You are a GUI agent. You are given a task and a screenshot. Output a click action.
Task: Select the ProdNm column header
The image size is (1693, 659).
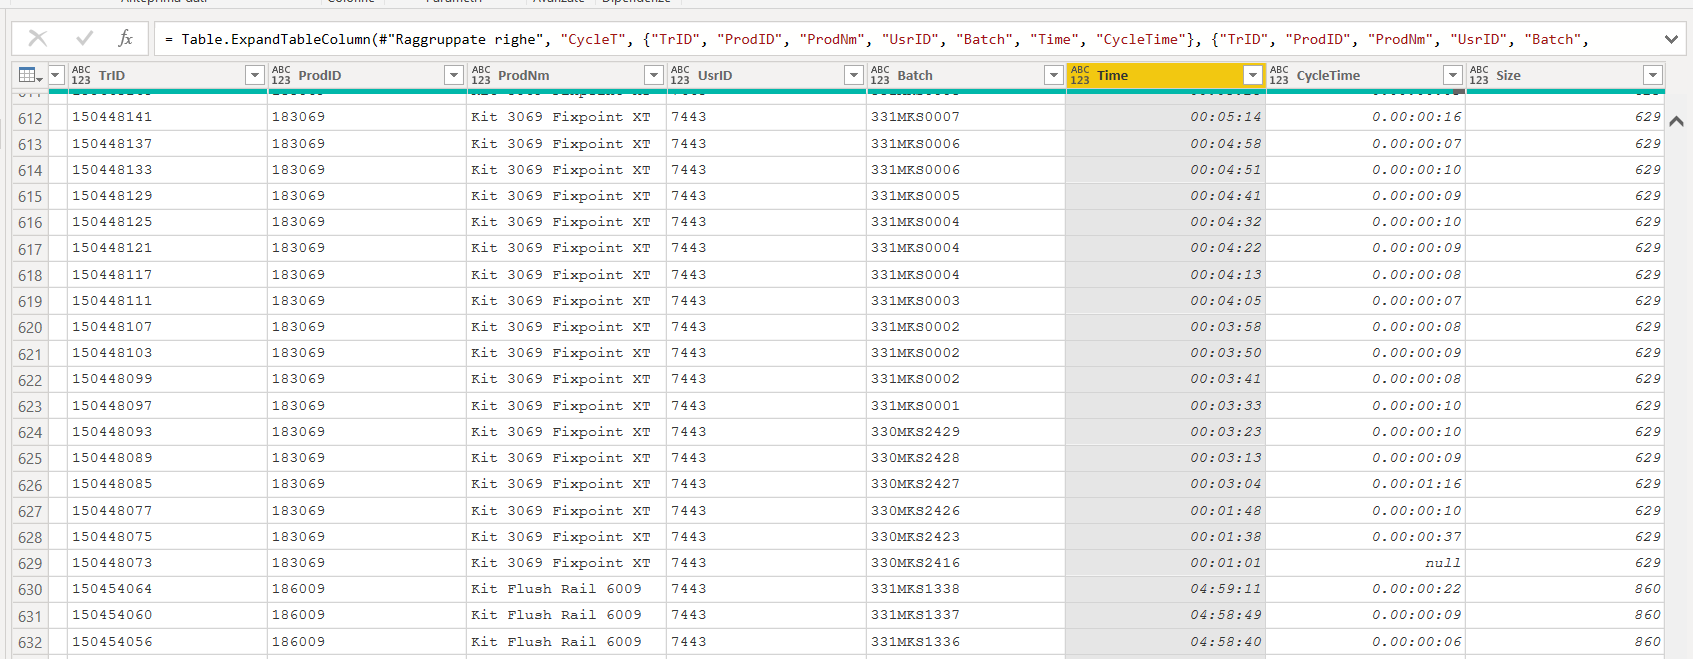click(567, 75)
